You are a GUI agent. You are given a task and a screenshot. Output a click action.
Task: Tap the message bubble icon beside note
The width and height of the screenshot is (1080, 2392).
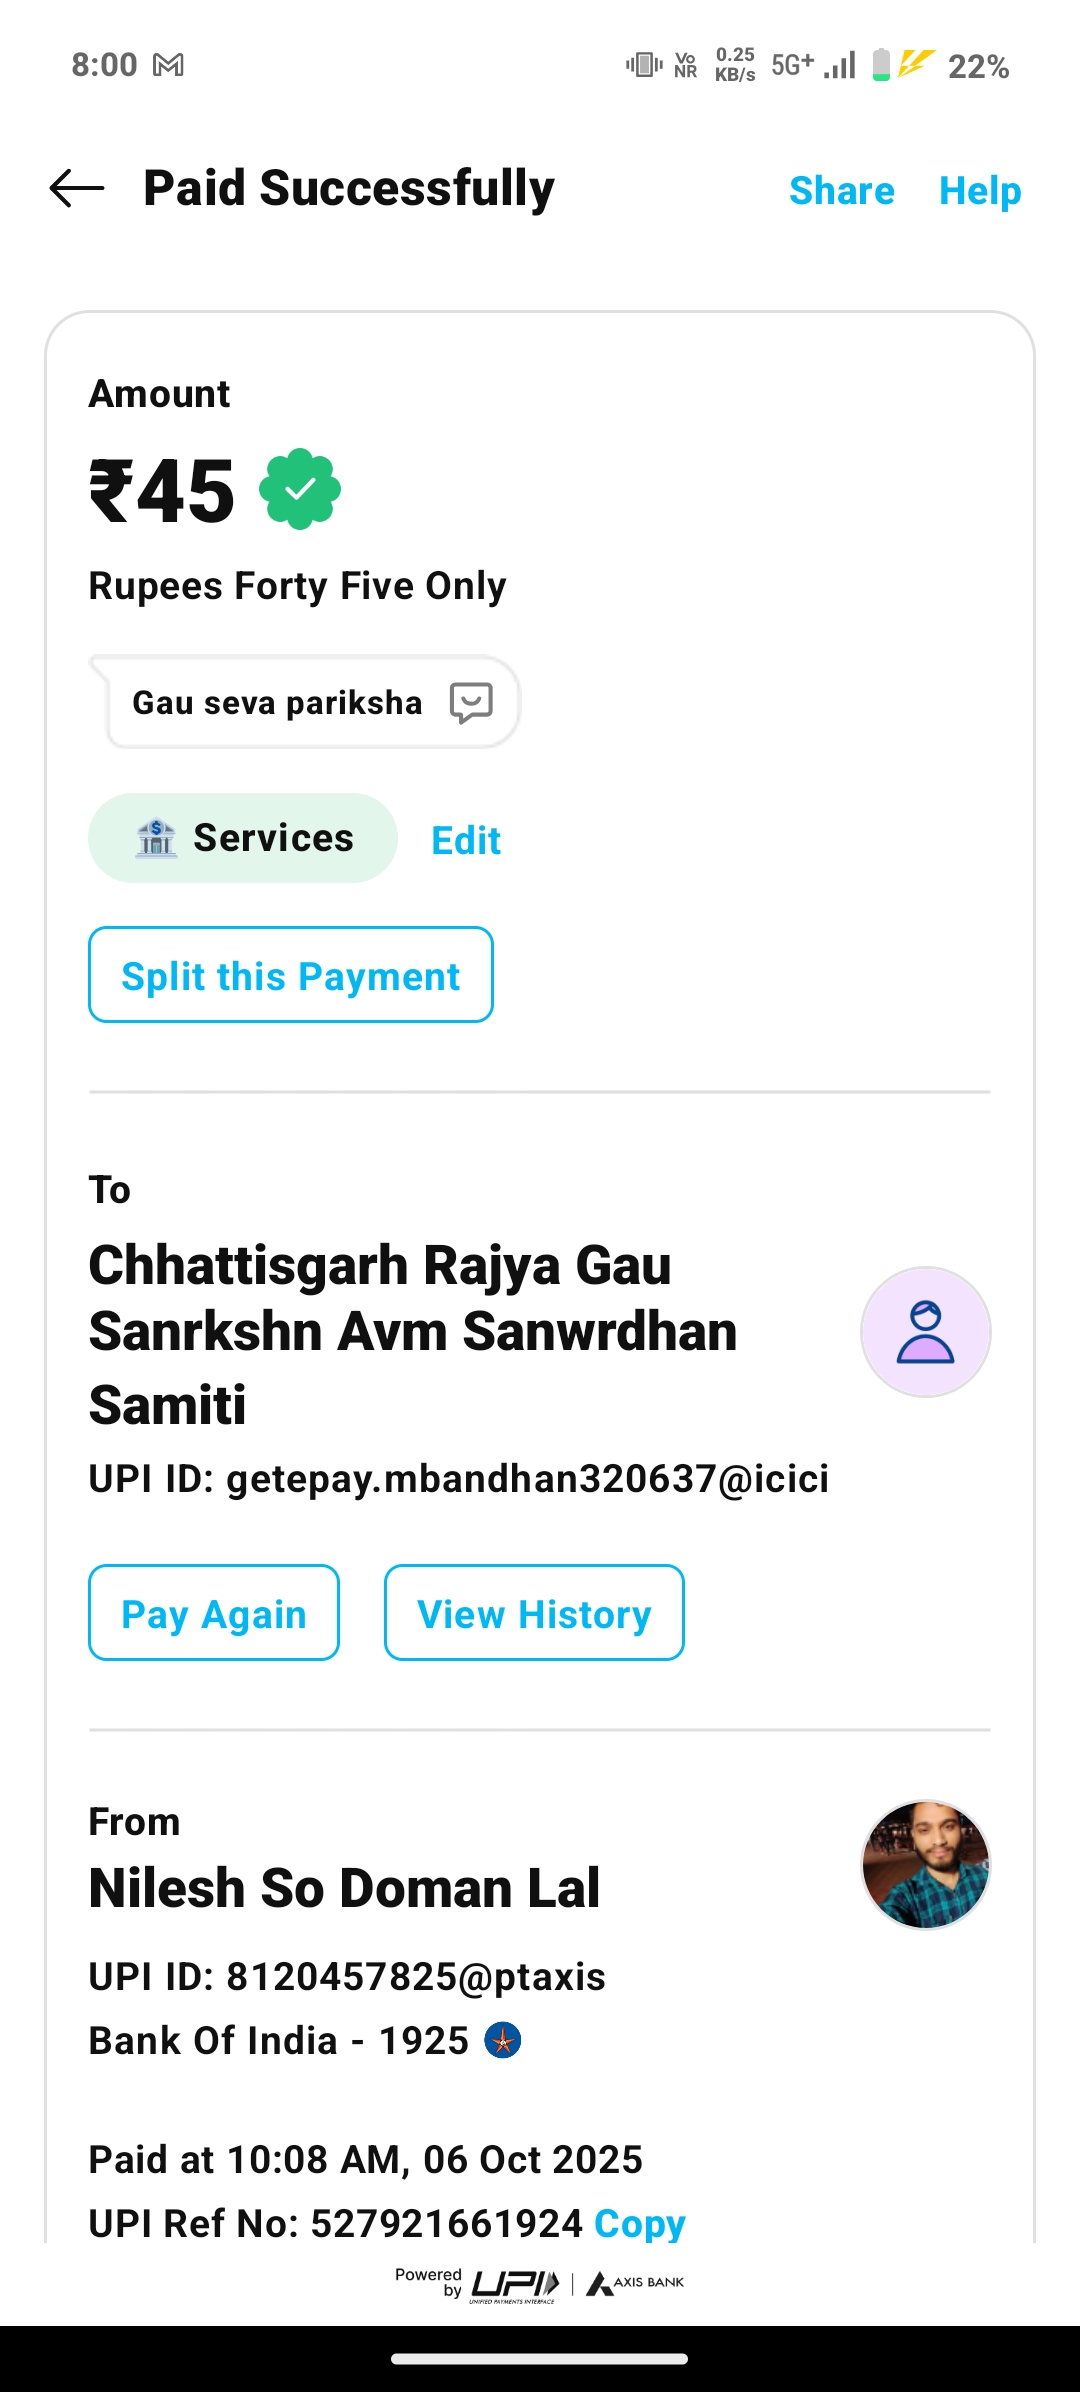coord(471,702)
